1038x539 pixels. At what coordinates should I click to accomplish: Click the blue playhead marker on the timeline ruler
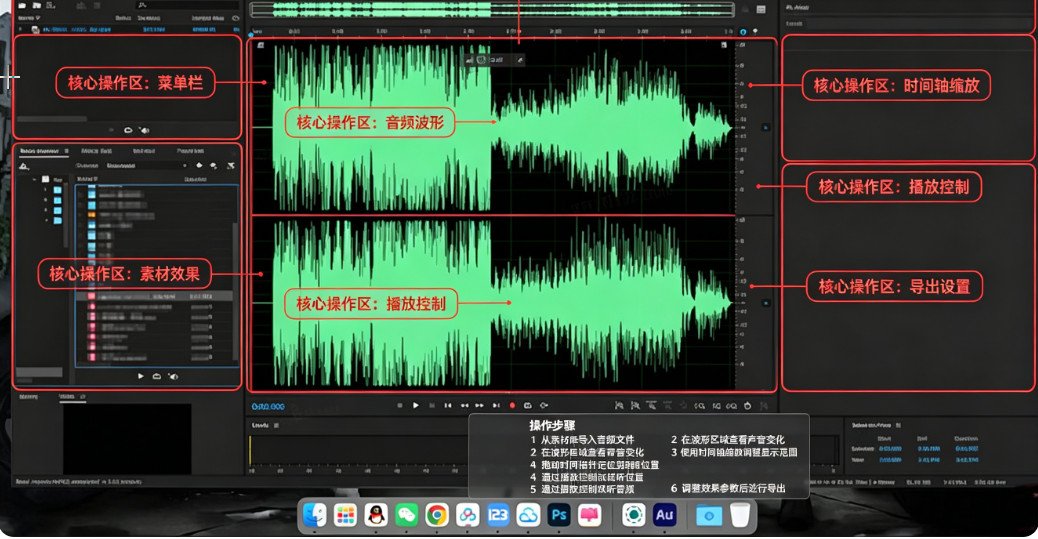[251, 34]
